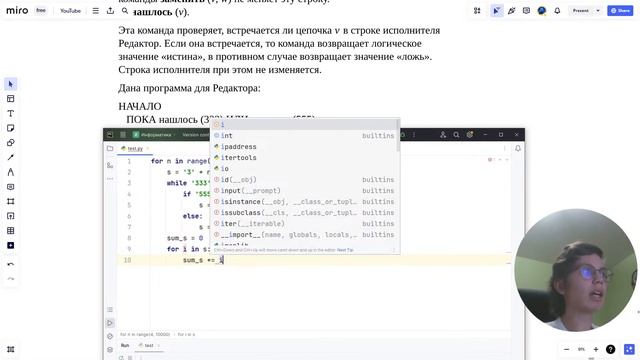Click the blue Miro navigation button

[629, 349]
